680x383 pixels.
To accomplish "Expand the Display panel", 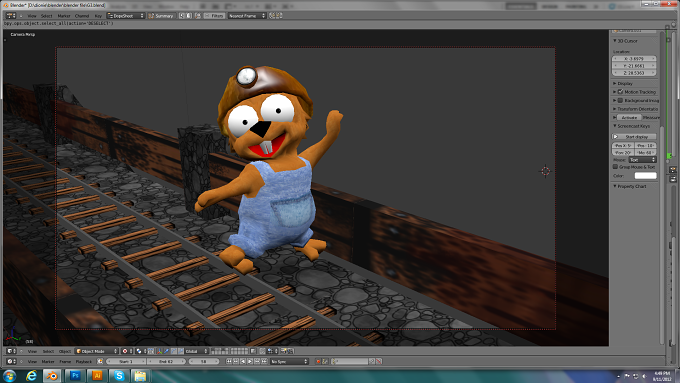I will 623,83.
